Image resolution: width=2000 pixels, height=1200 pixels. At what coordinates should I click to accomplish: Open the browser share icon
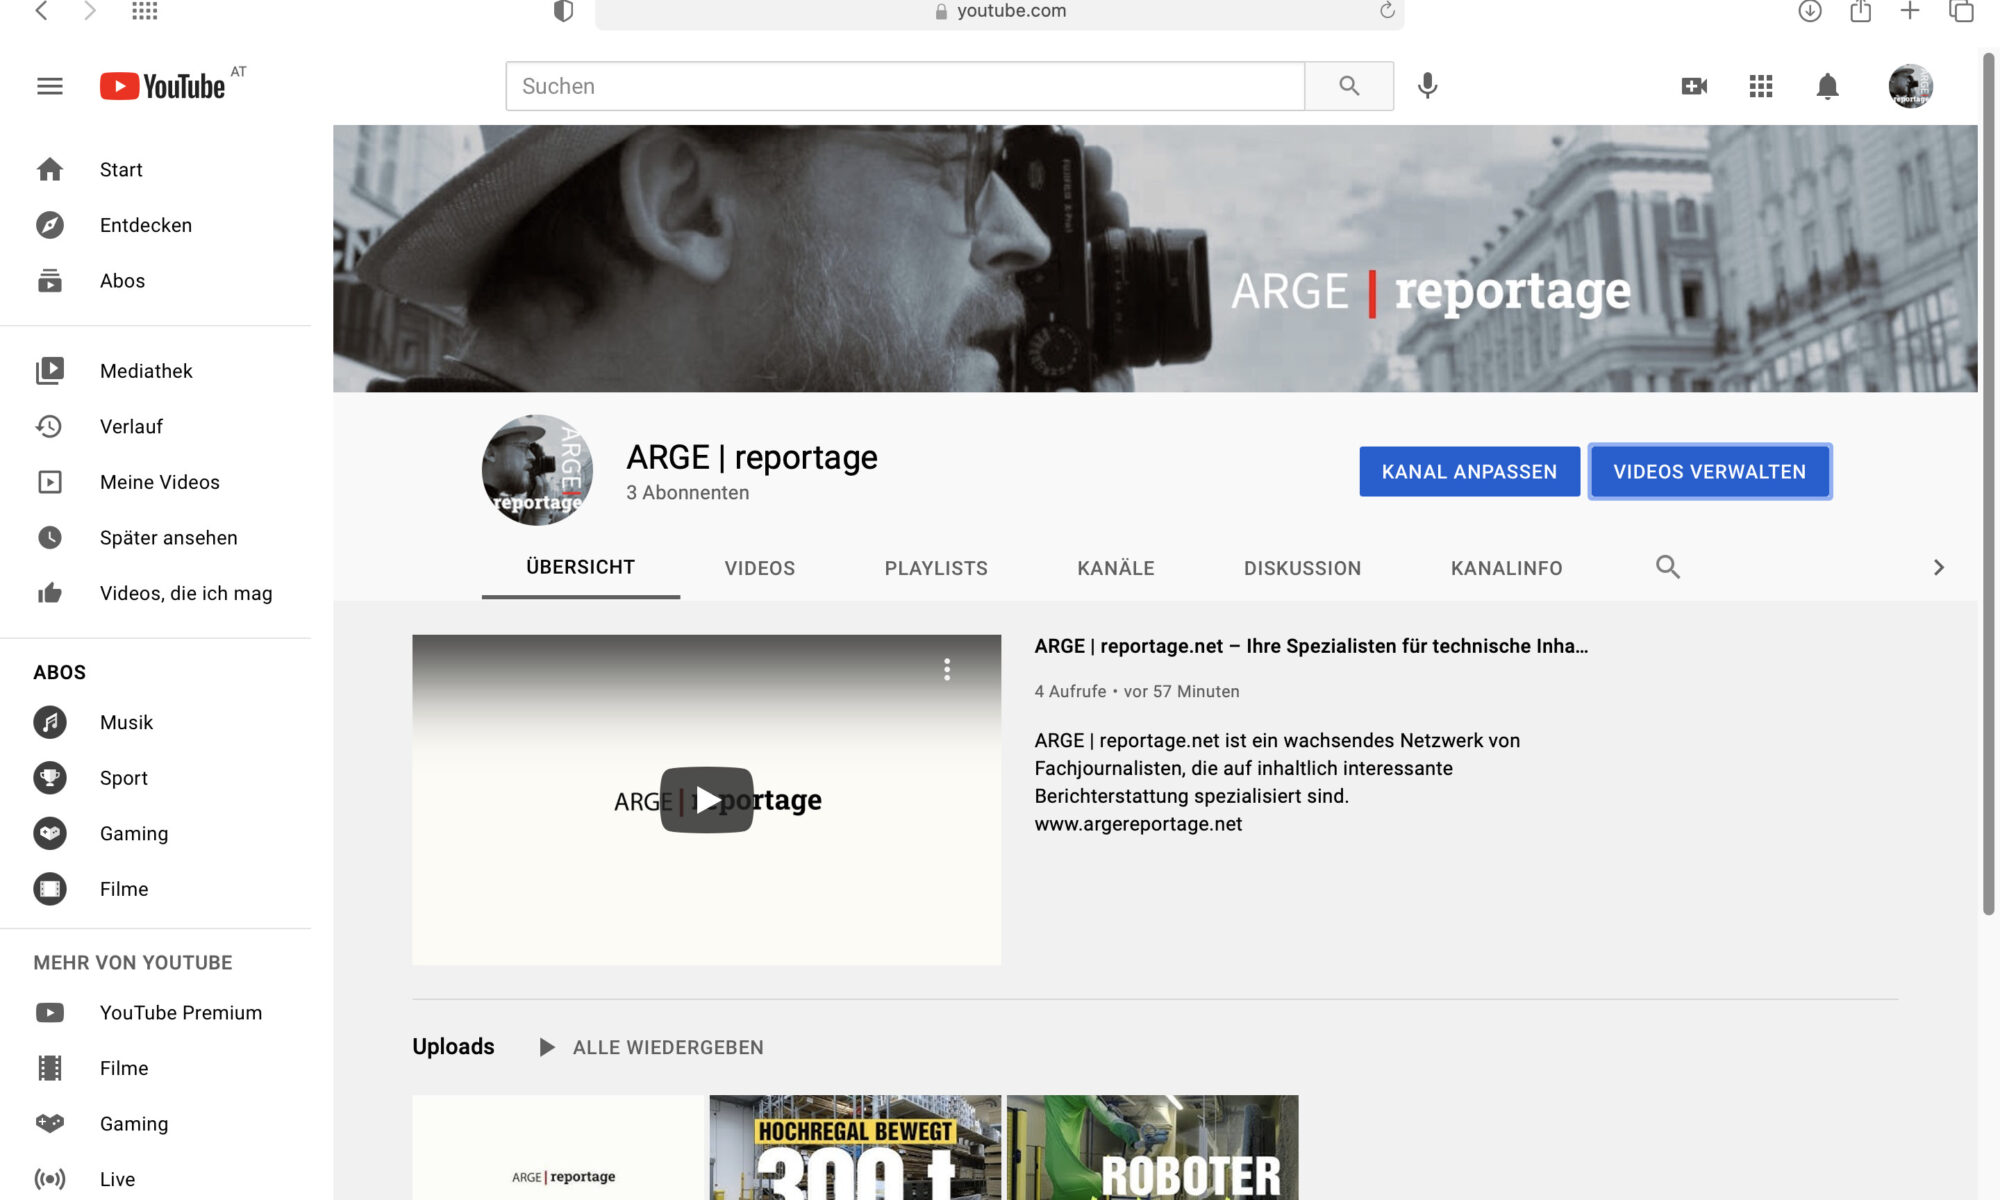(1860, 11)
